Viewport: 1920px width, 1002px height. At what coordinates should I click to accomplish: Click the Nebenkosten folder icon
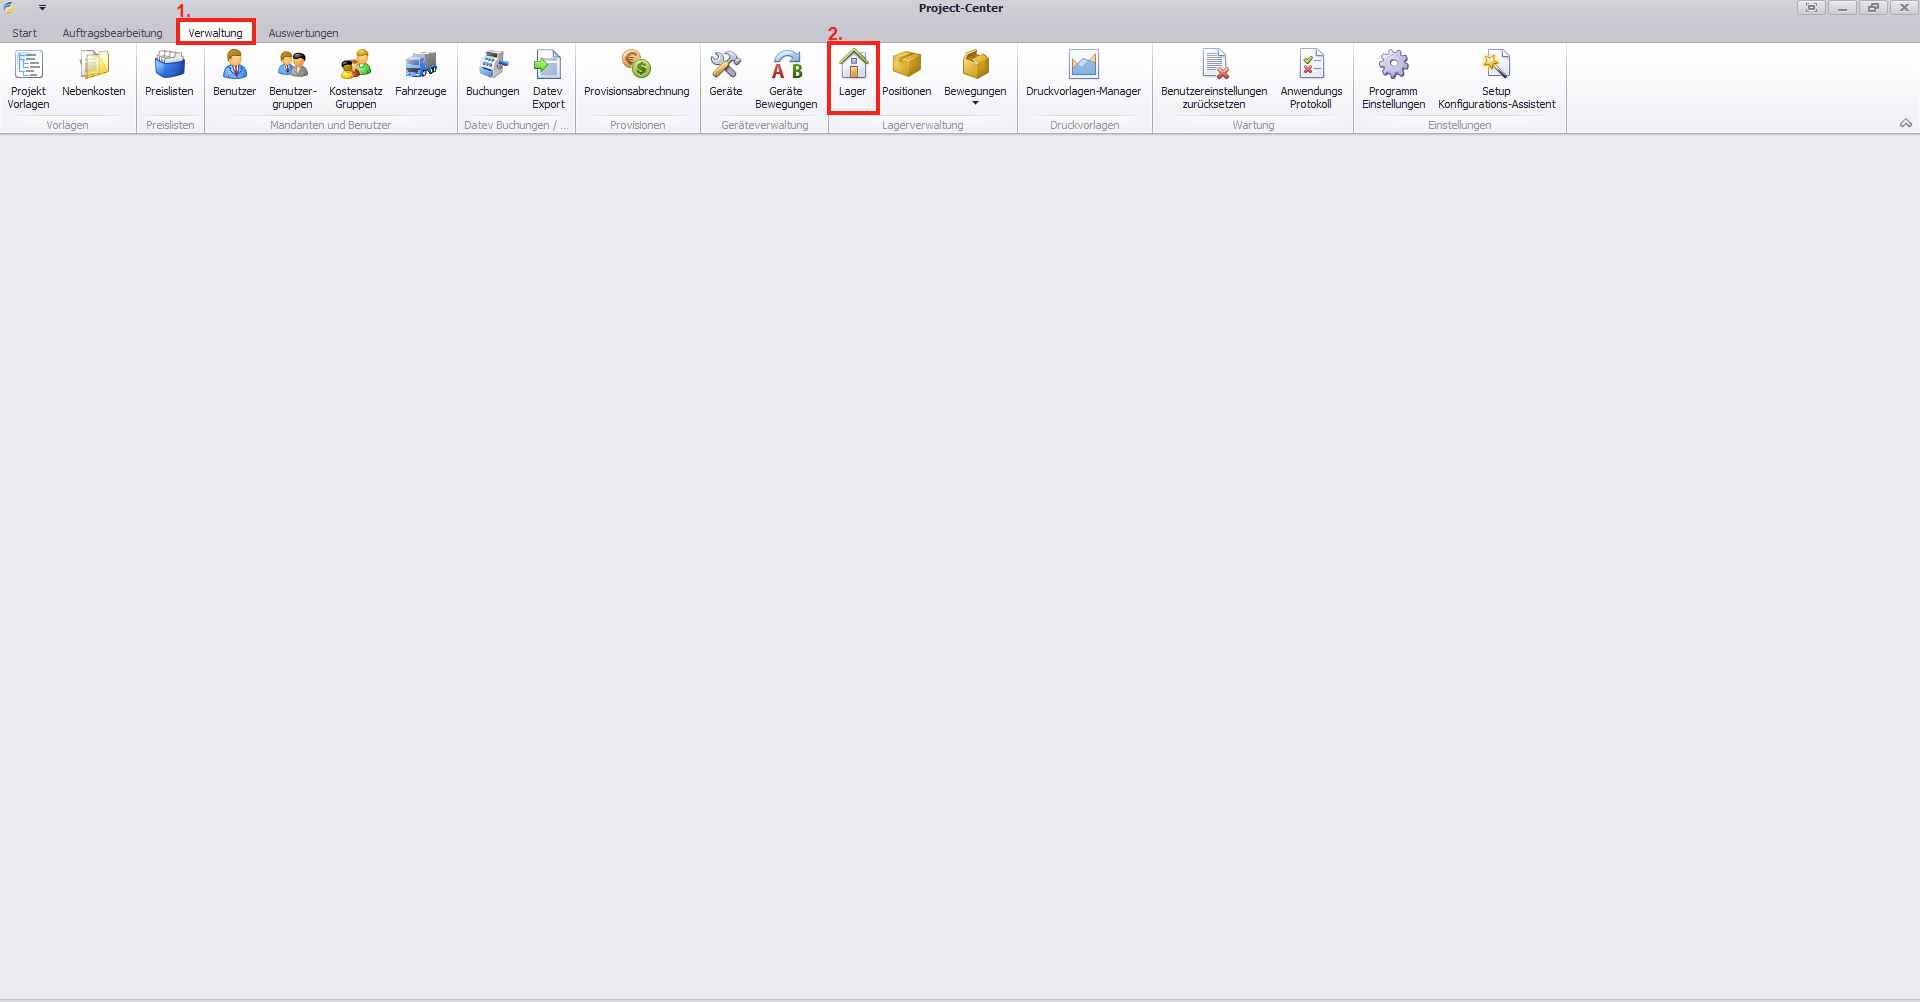click(x=94, y=66)
